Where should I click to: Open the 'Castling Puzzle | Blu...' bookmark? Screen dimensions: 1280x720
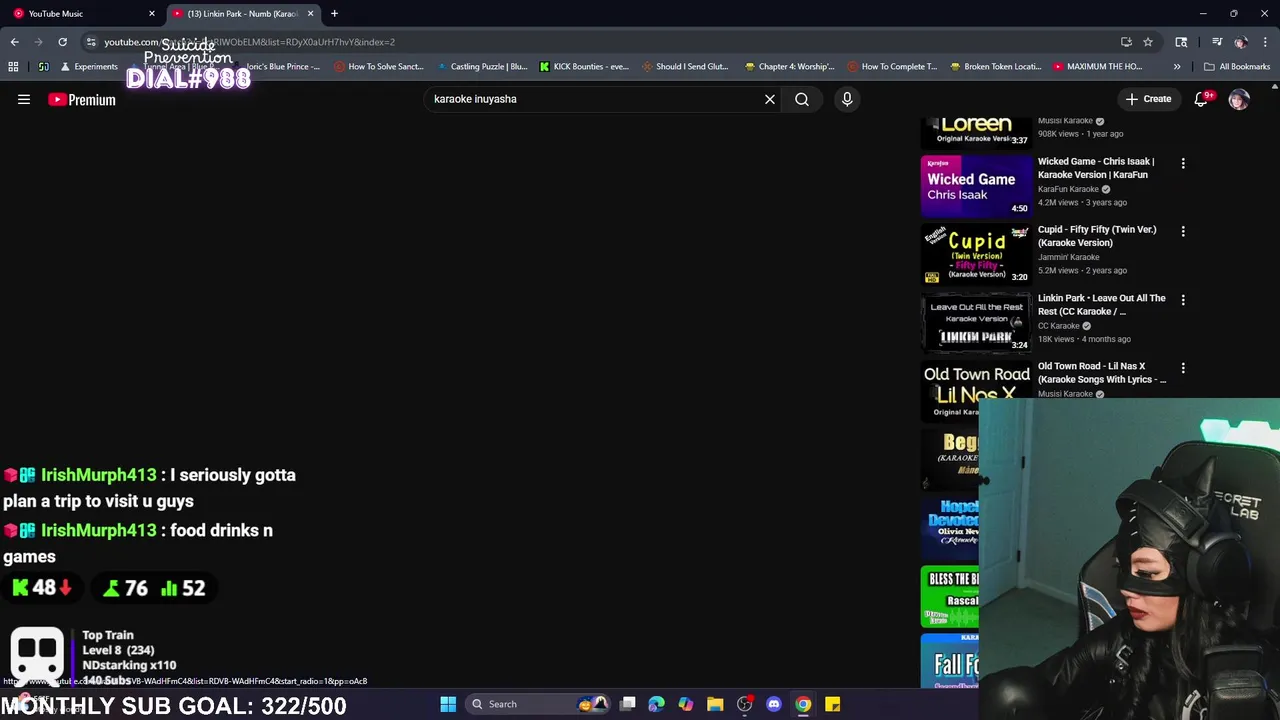[x=482, y=66]
